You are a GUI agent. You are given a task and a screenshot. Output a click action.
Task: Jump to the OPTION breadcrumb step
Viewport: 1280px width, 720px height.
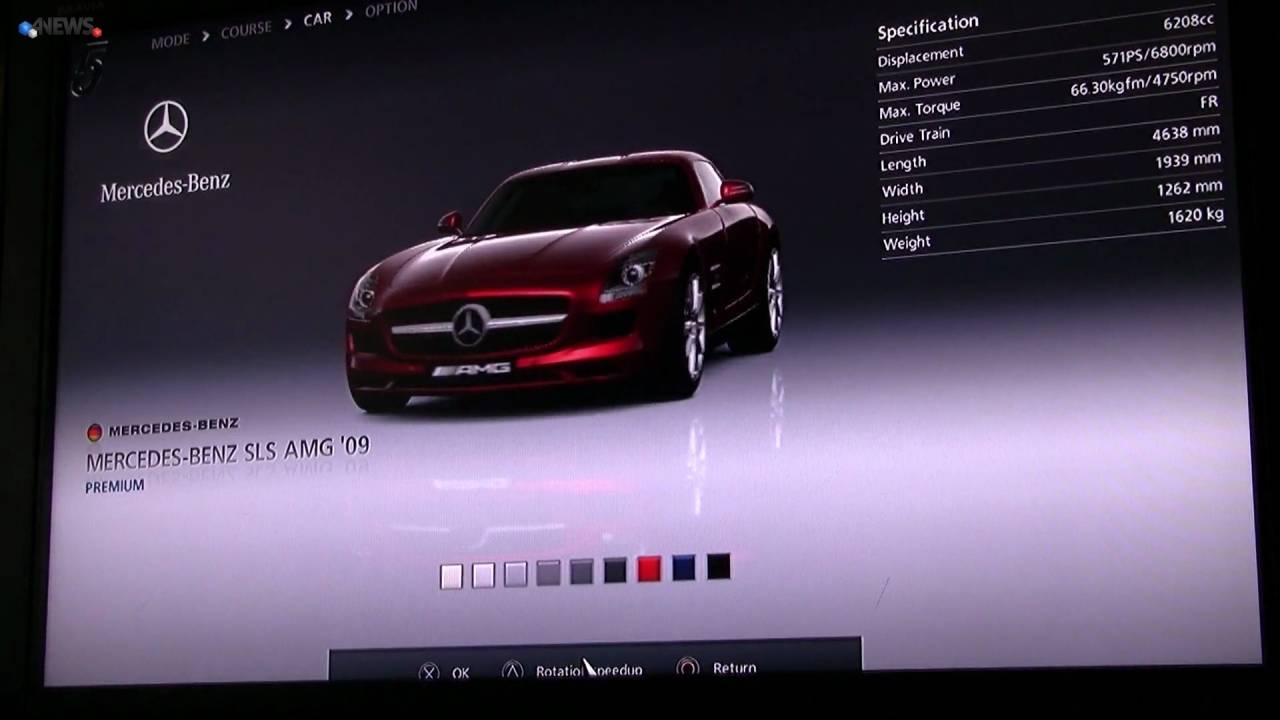coord(390,9)
